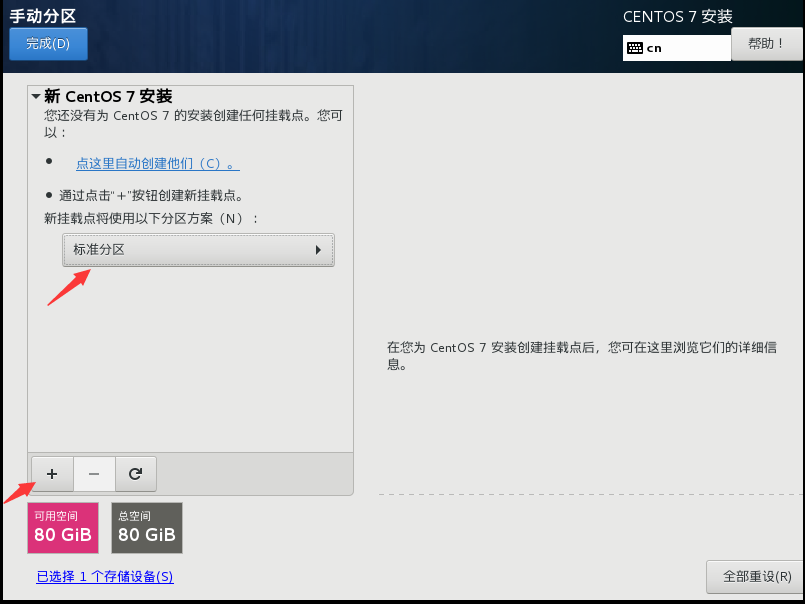Click the arrow on the partition scheme combo box

(318, 250)
